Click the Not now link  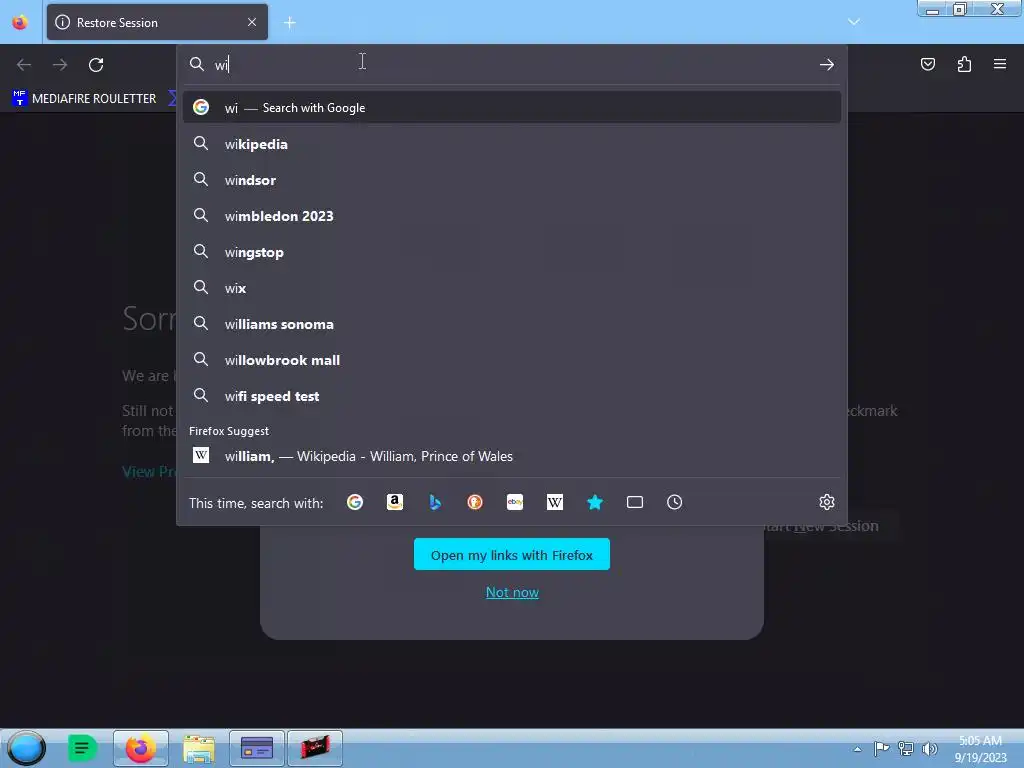(x=512, y=592)
